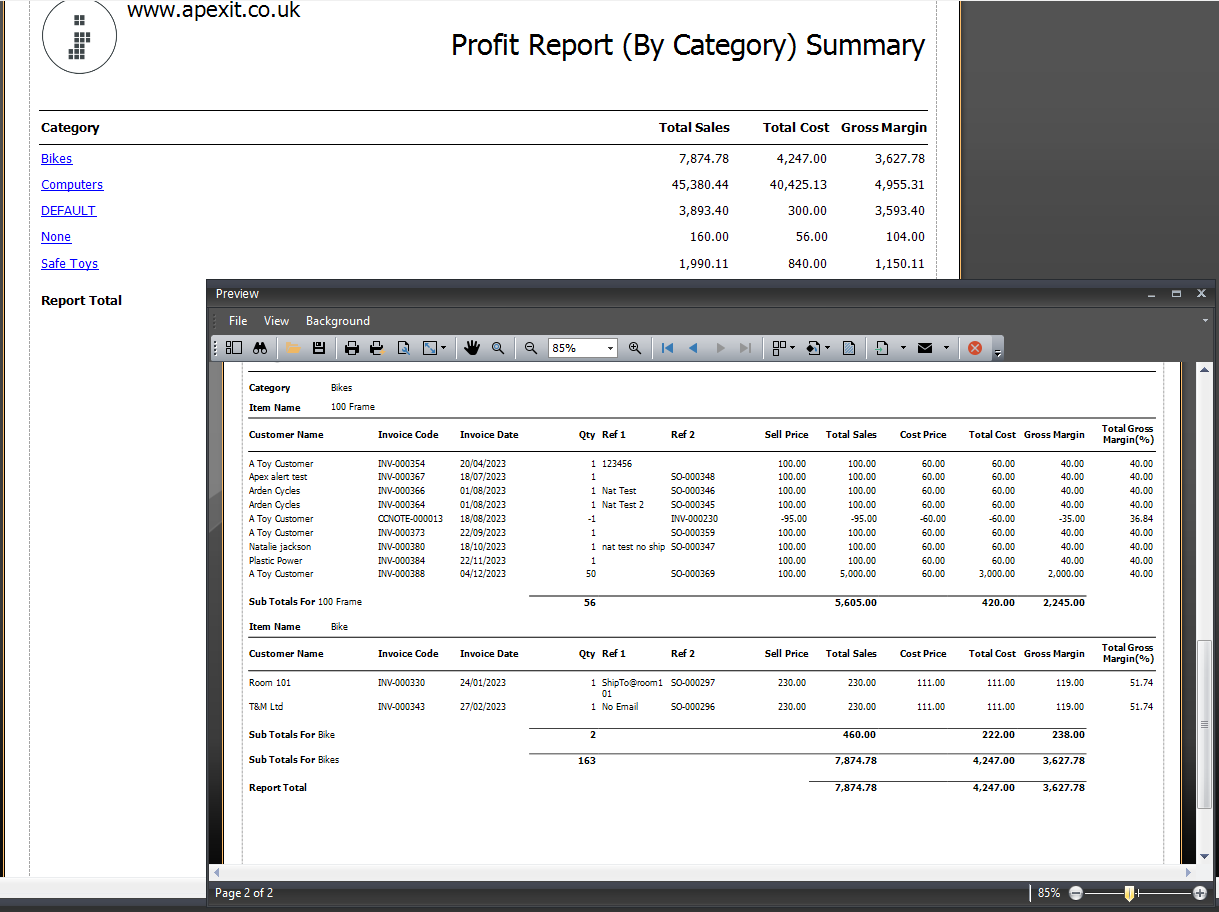Click the red Close Preview icon

click(x=974, y=348)
